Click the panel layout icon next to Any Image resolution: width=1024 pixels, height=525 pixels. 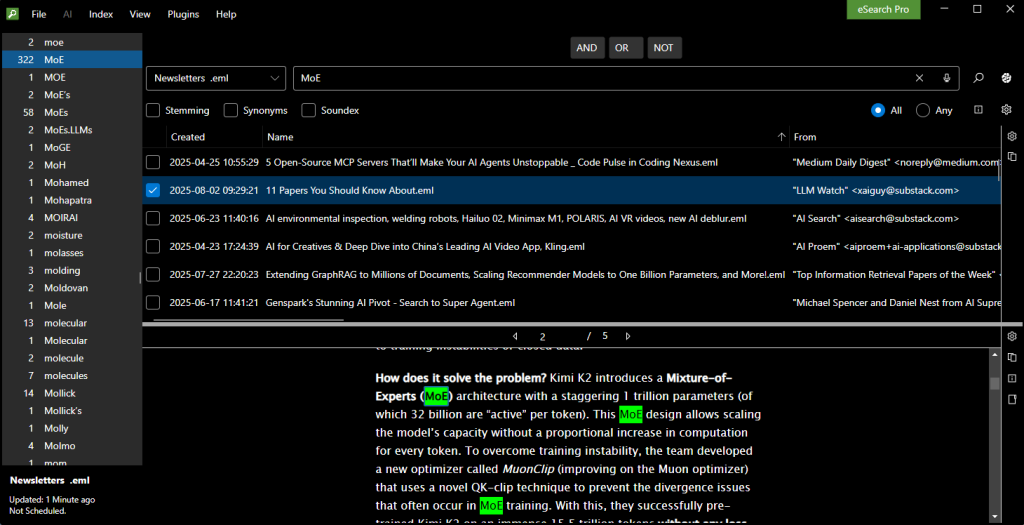click(978, 110)
